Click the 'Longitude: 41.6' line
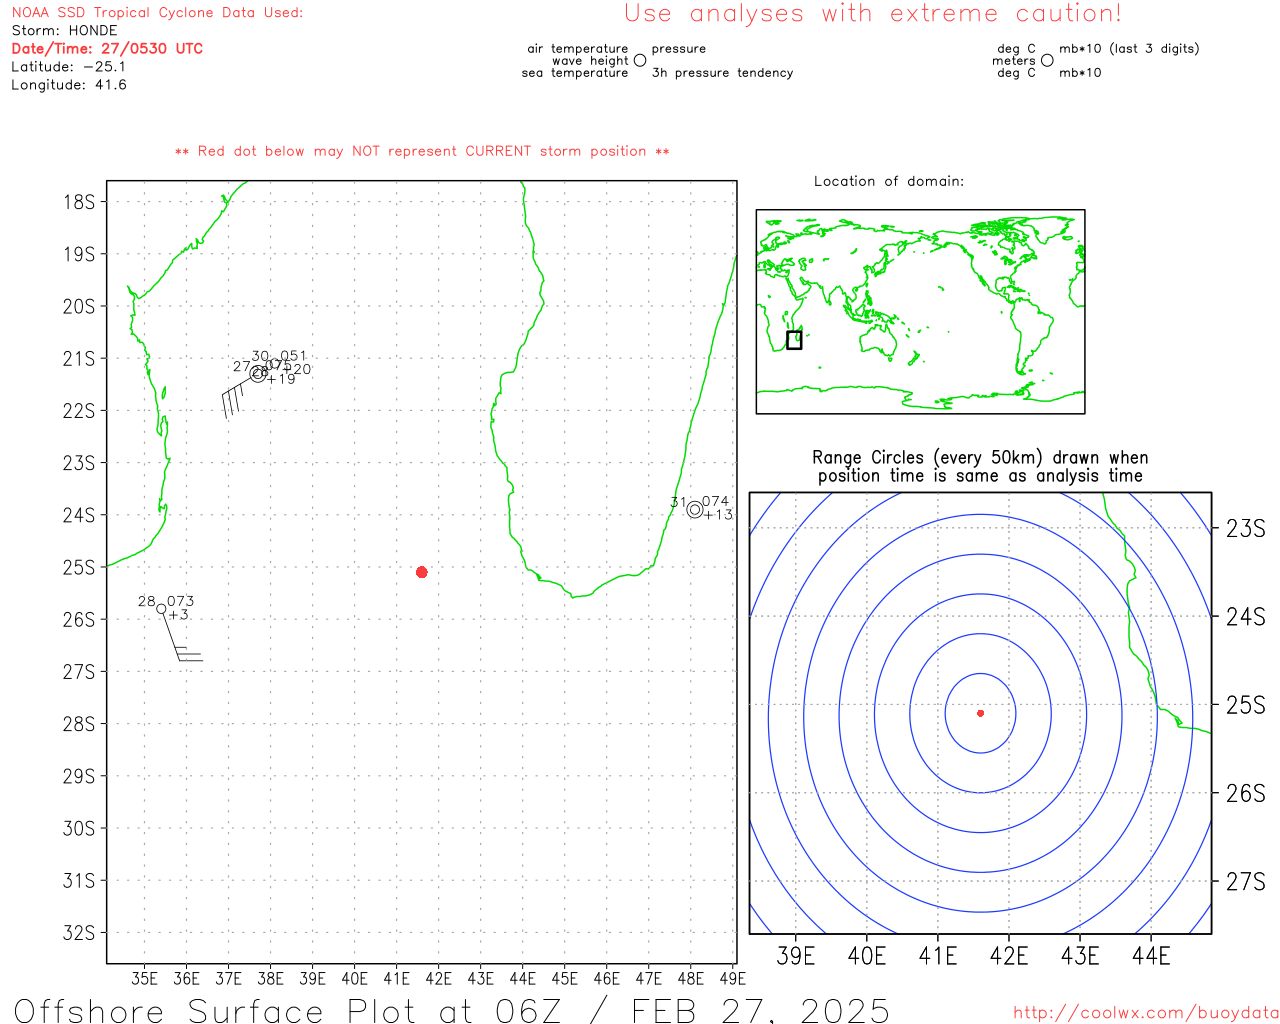 [68, 85]
